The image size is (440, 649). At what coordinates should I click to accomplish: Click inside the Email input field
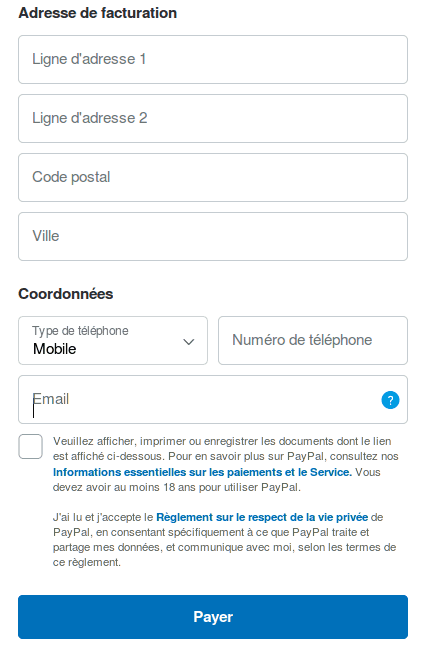(x=213, y=399)
